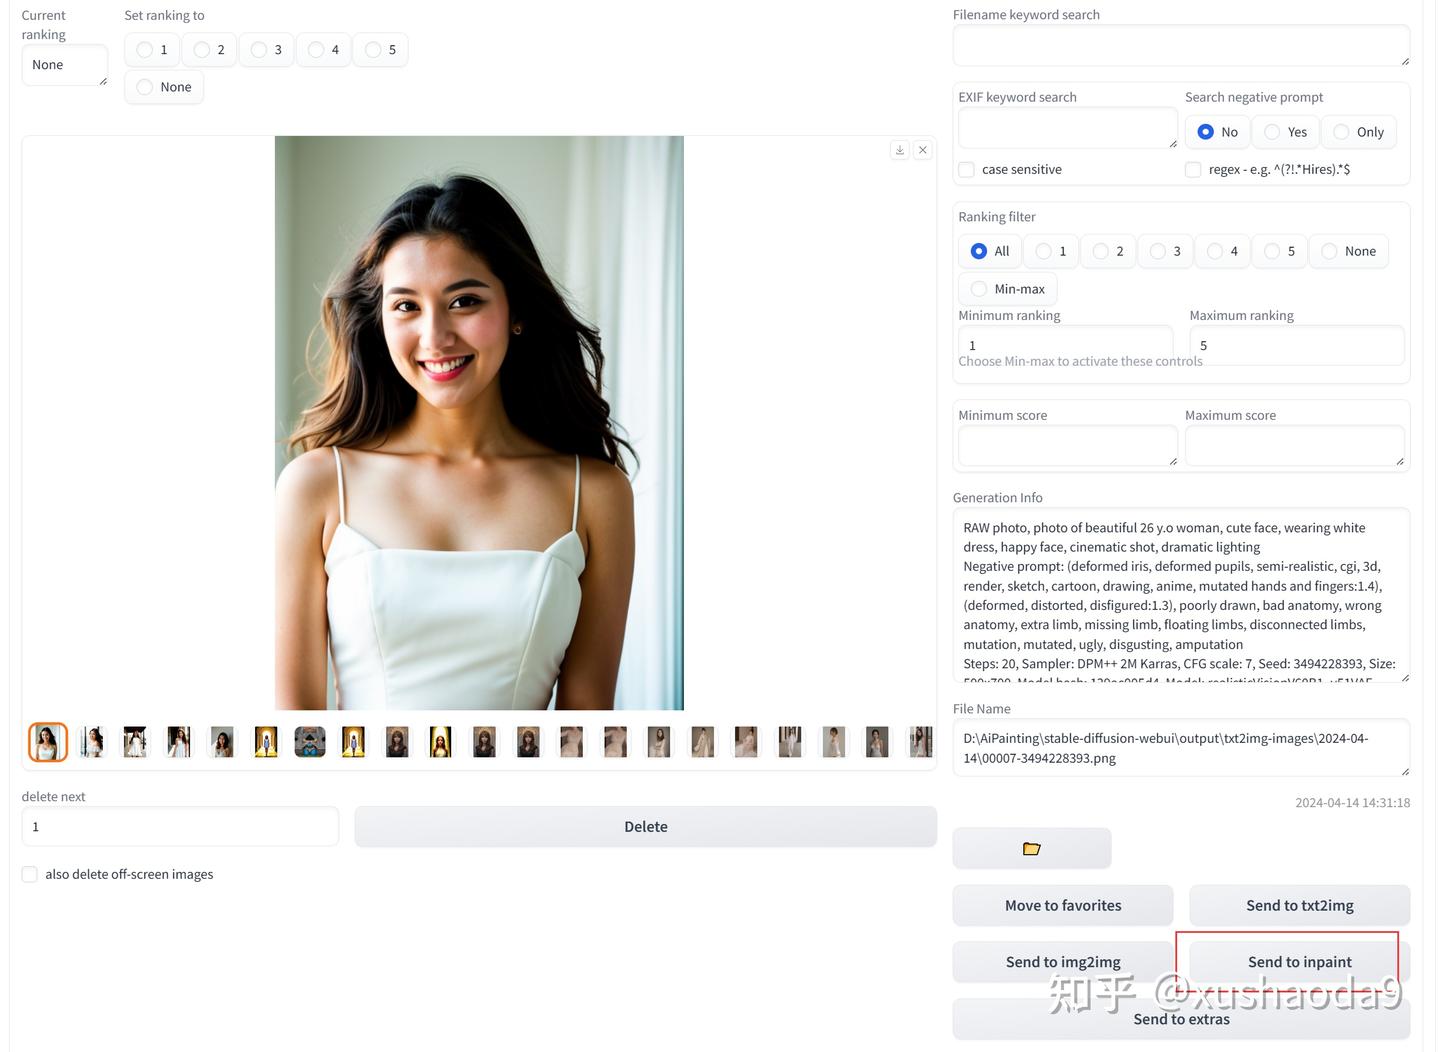The image size is (1440, 1052).
Task: Enable the case sensitive checkbox
Action: [x=967, y=170]
